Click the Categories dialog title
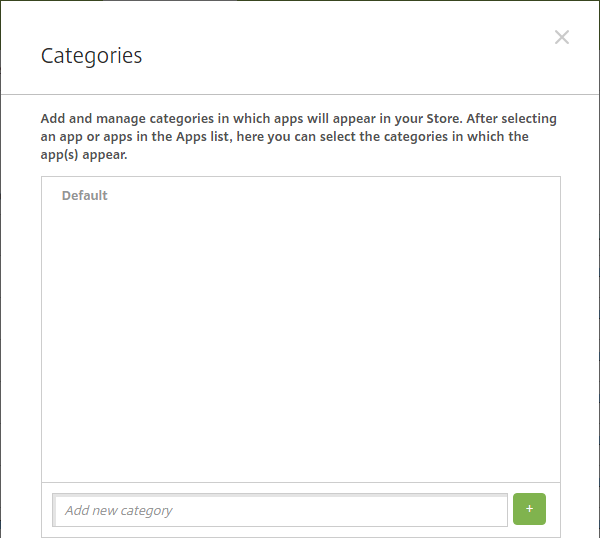This screenshot has width=600, height=538. 91,56
